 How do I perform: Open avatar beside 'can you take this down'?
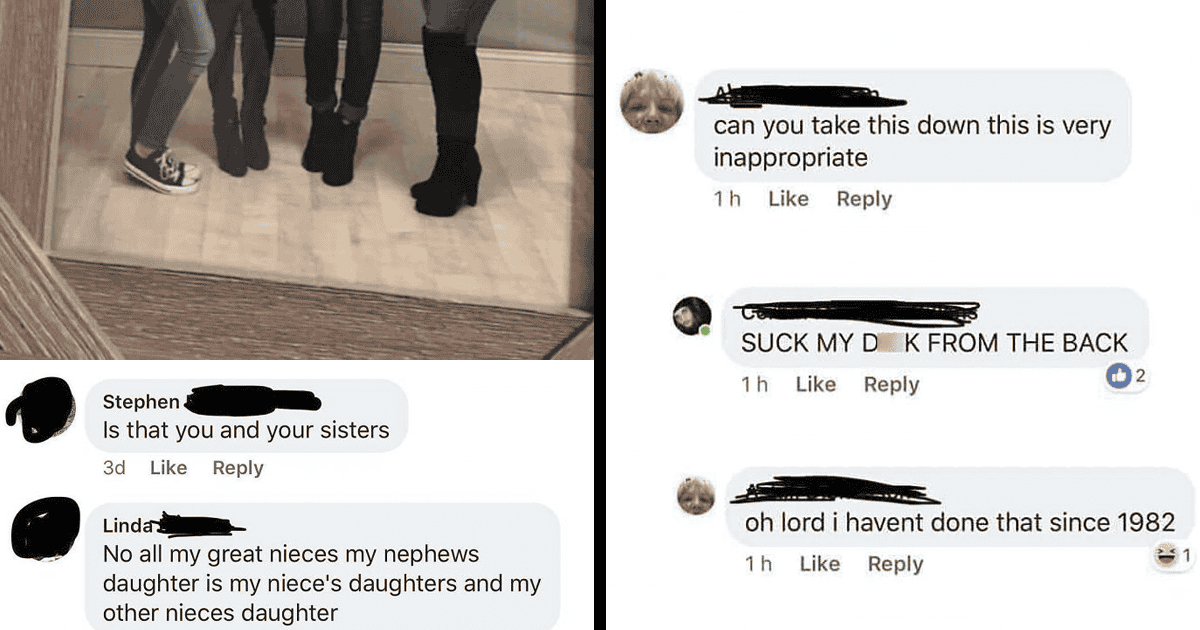coord(652,102)
